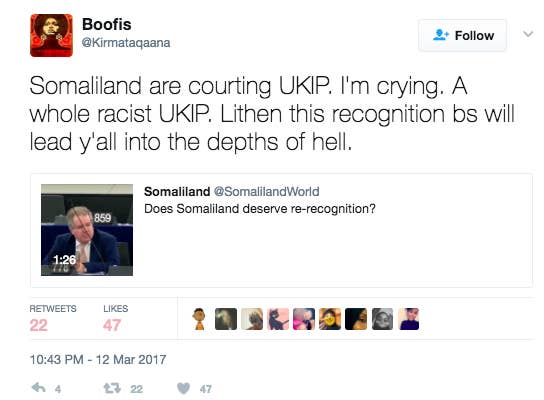The image size is (544, 400).
Task: Click first liker avatar with orange figure
Action: coord(199,319)
